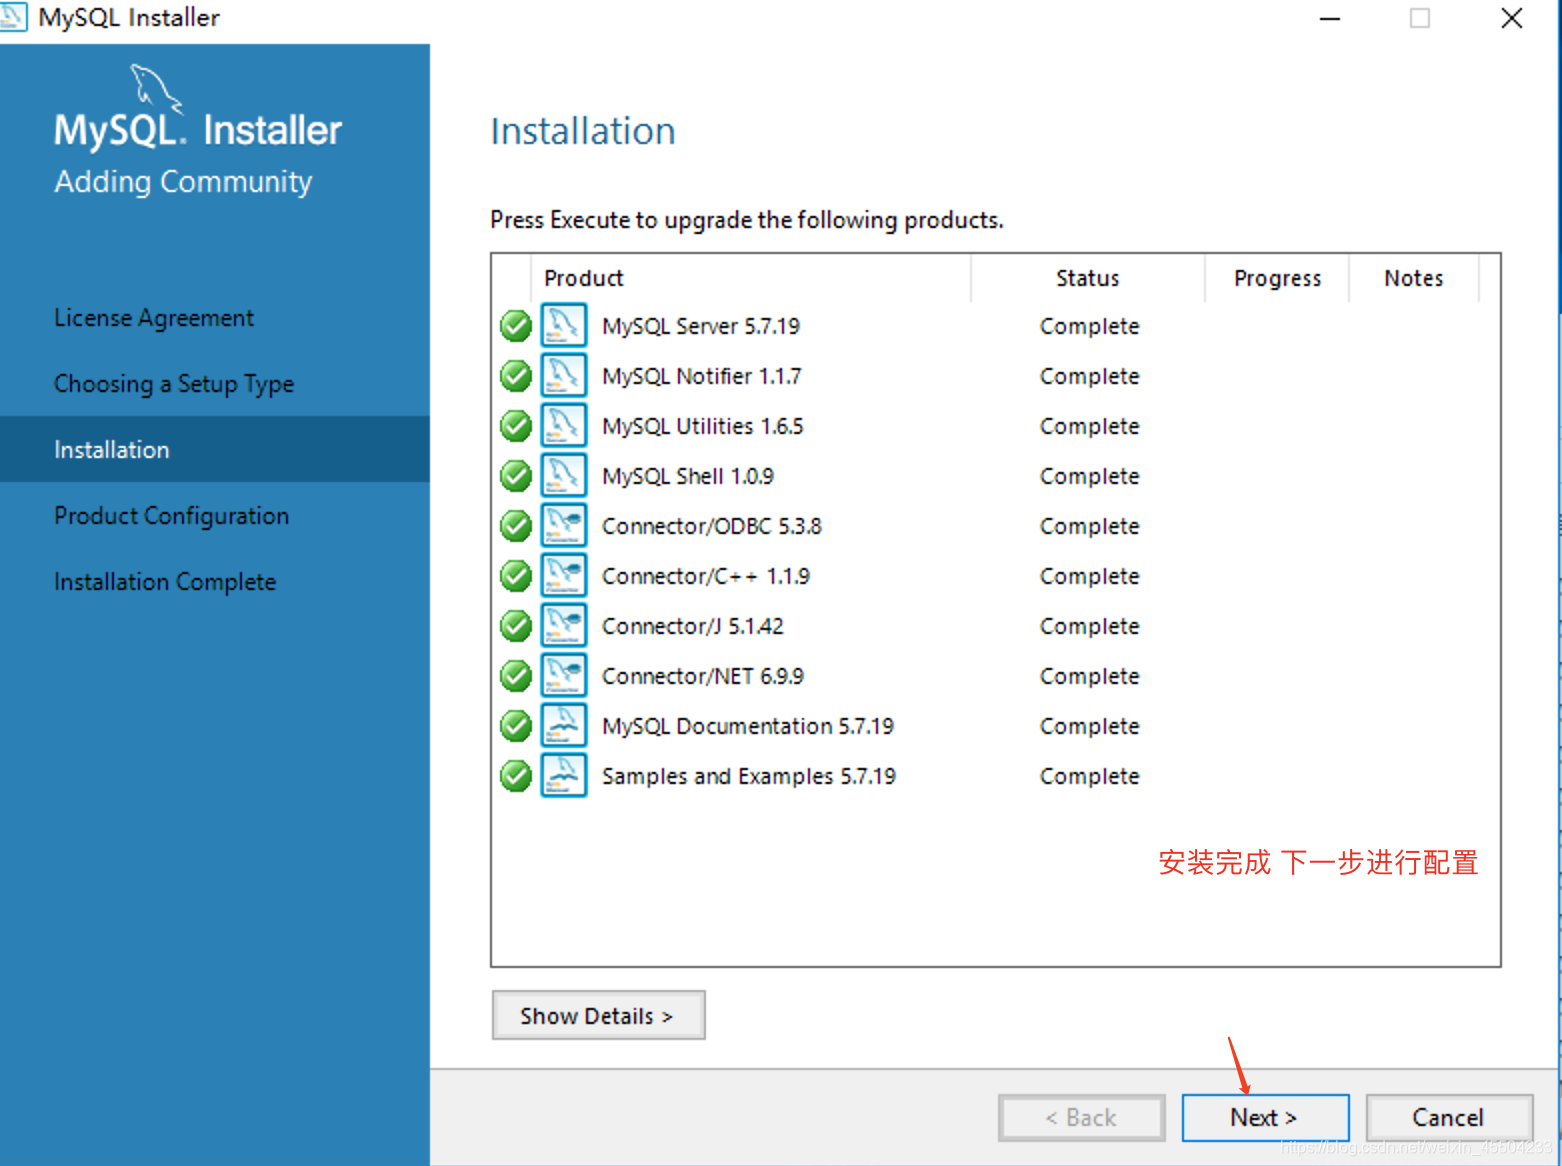The width and height of the screenshot is (1562, 1166).
Task: Click green checkmark beside MySQL Documentation 5.7.19
Action: point(516,726)
